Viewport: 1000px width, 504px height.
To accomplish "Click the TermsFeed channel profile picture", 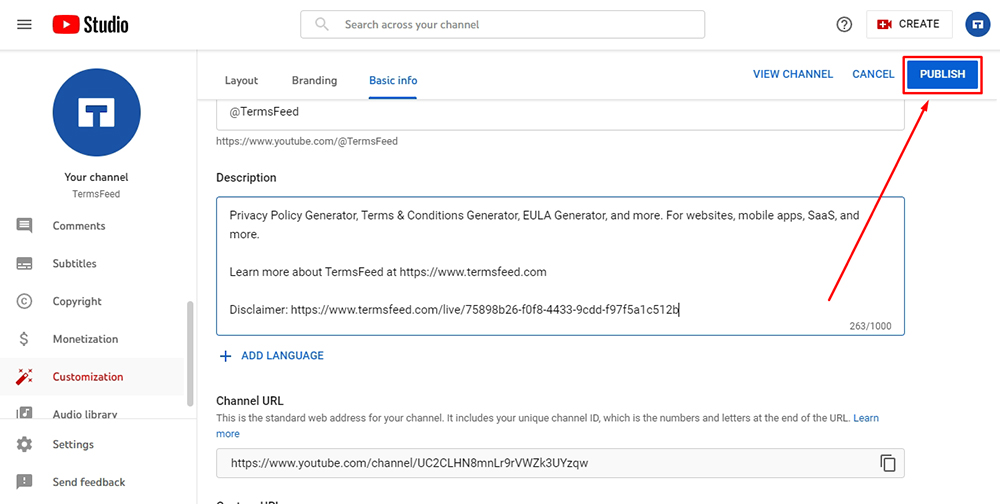I will click(x=96, y=112).
